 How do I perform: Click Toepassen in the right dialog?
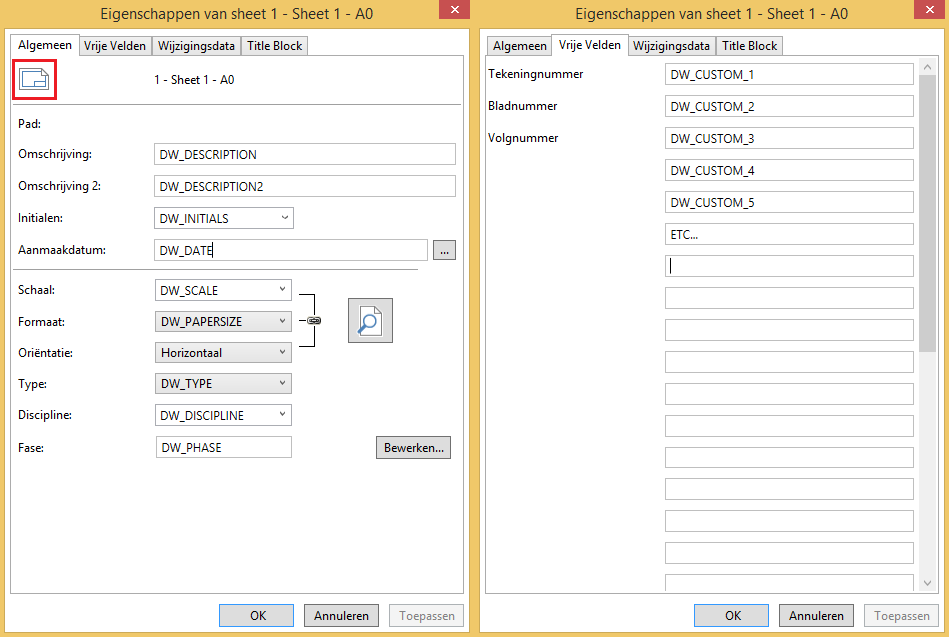click(902, 616)
